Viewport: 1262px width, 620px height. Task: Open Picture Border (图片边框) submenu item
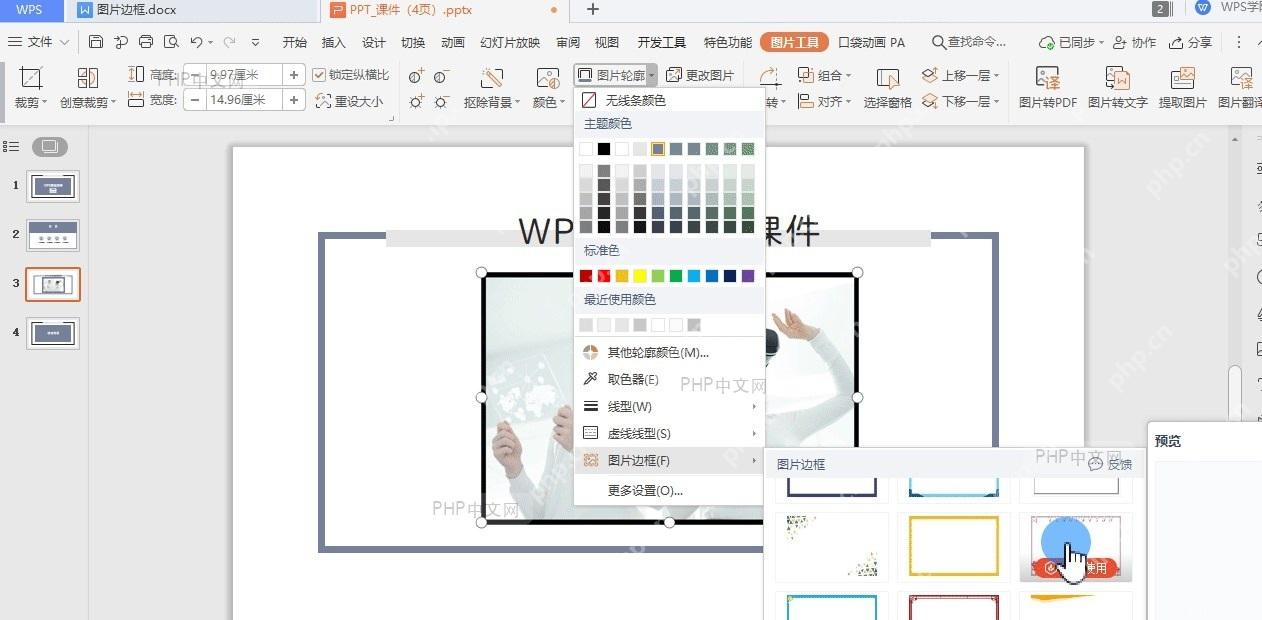pos(668,460)
